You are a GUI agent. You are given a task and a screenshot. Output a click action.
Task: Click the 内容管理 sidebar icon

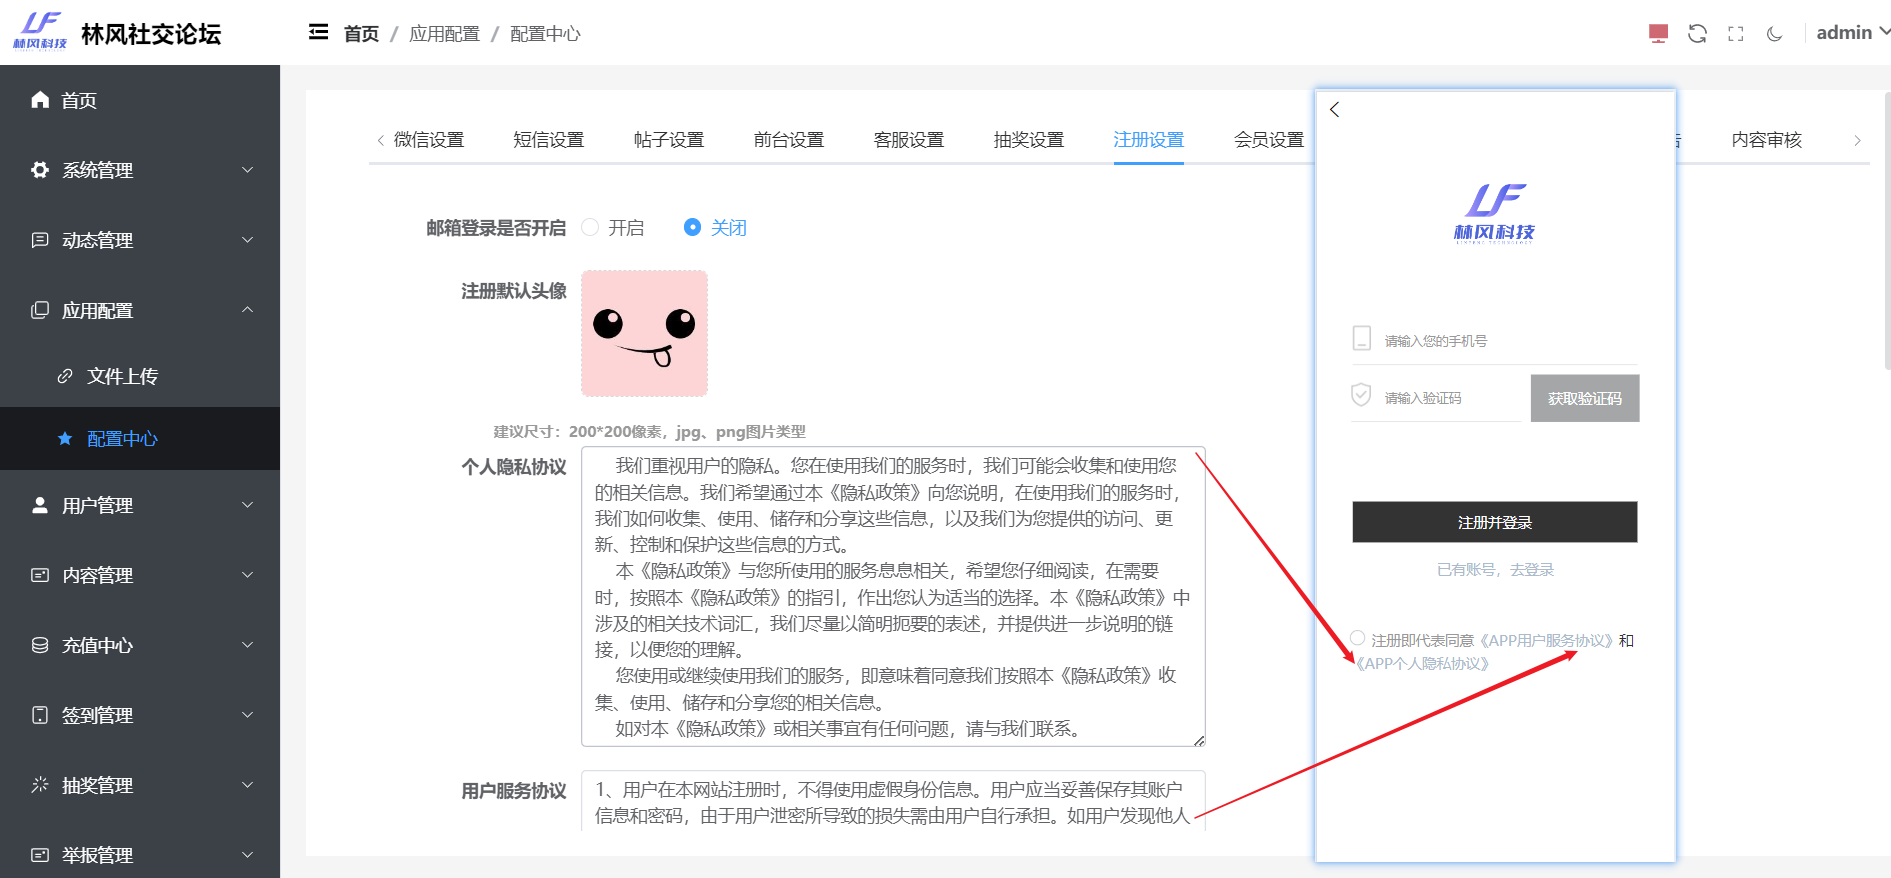[x=40, y=575]
